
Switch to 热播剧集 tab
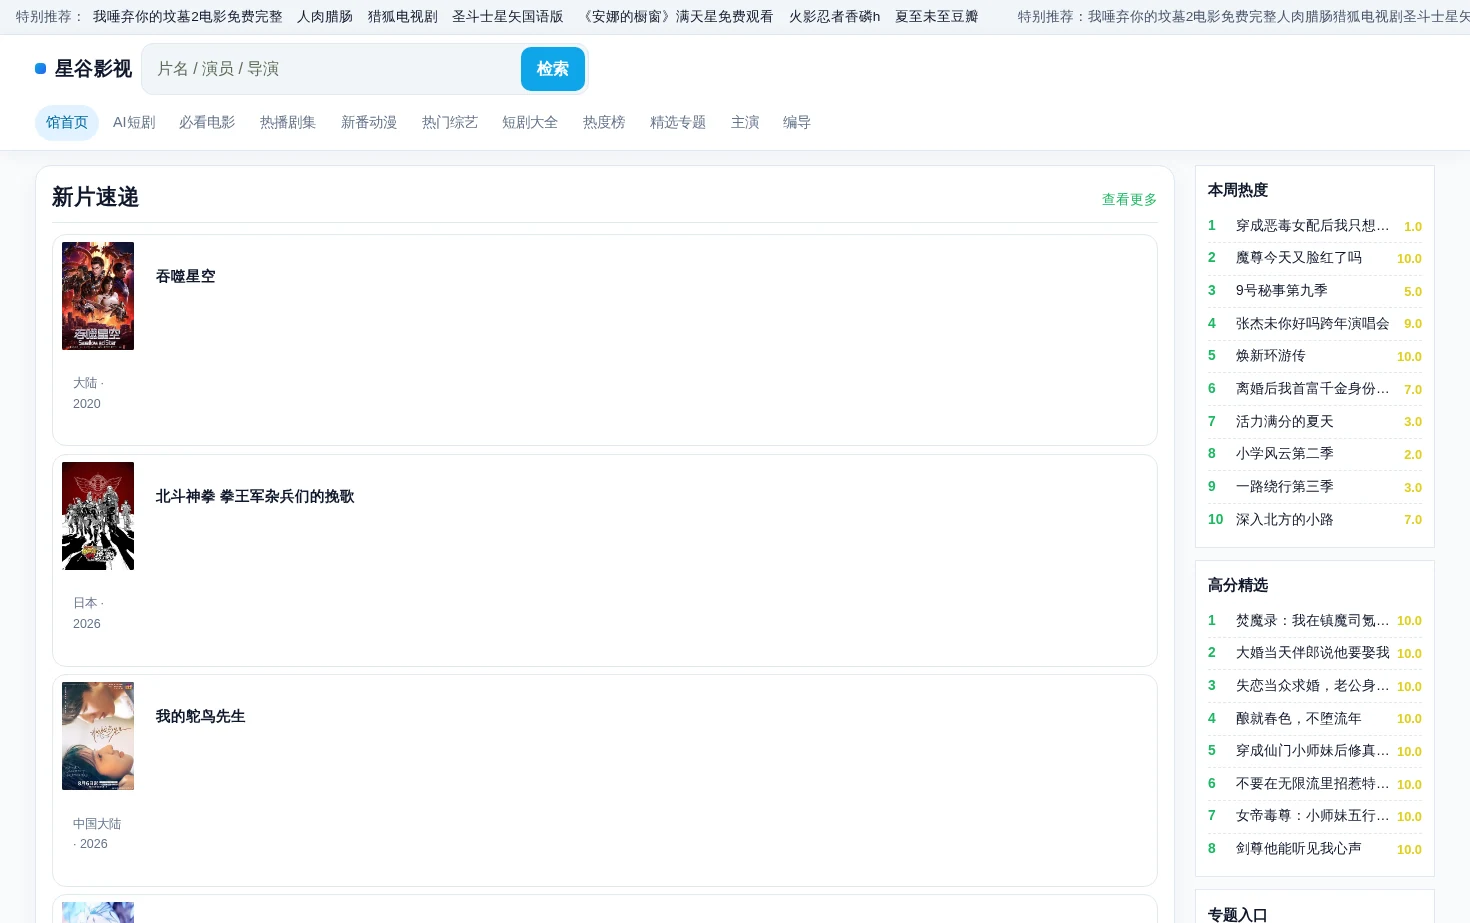[x=288, y=123]
